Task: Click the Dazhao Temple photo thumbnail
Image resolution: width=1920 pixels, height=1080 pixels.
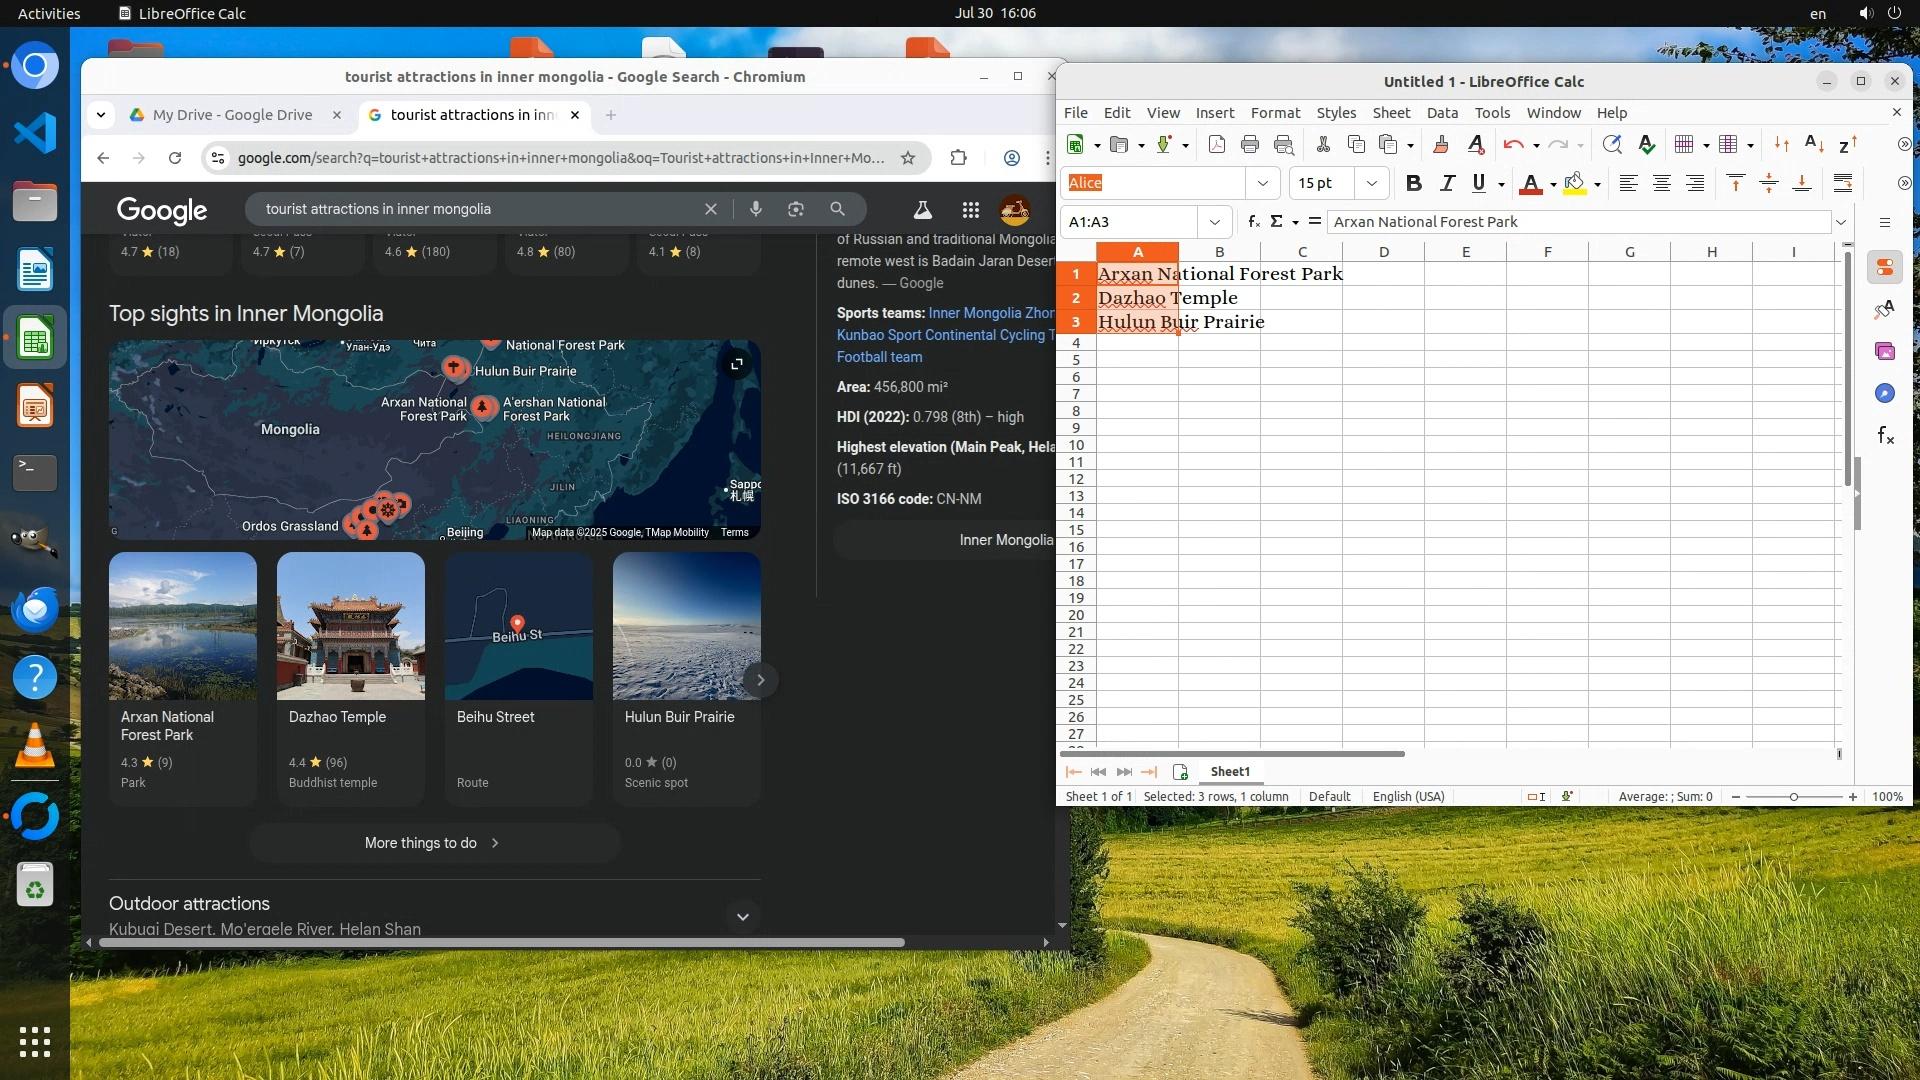Action: [351, 626]
